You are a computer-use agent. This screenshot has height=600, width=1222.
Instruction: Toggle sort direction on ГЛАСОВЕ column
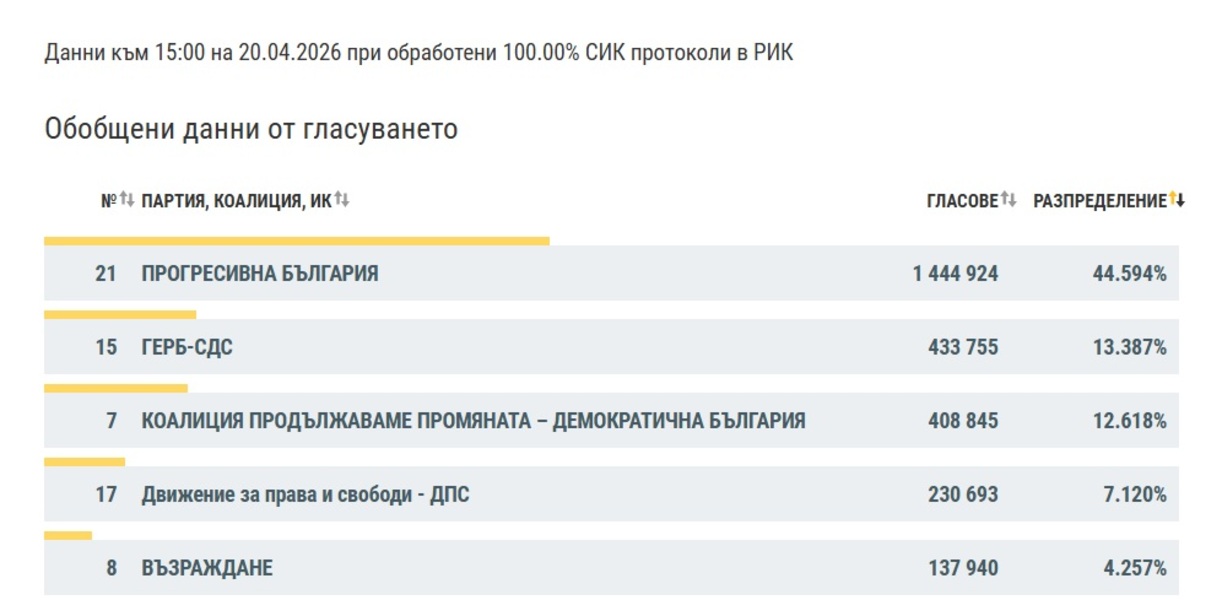[x=1009, y=198]
